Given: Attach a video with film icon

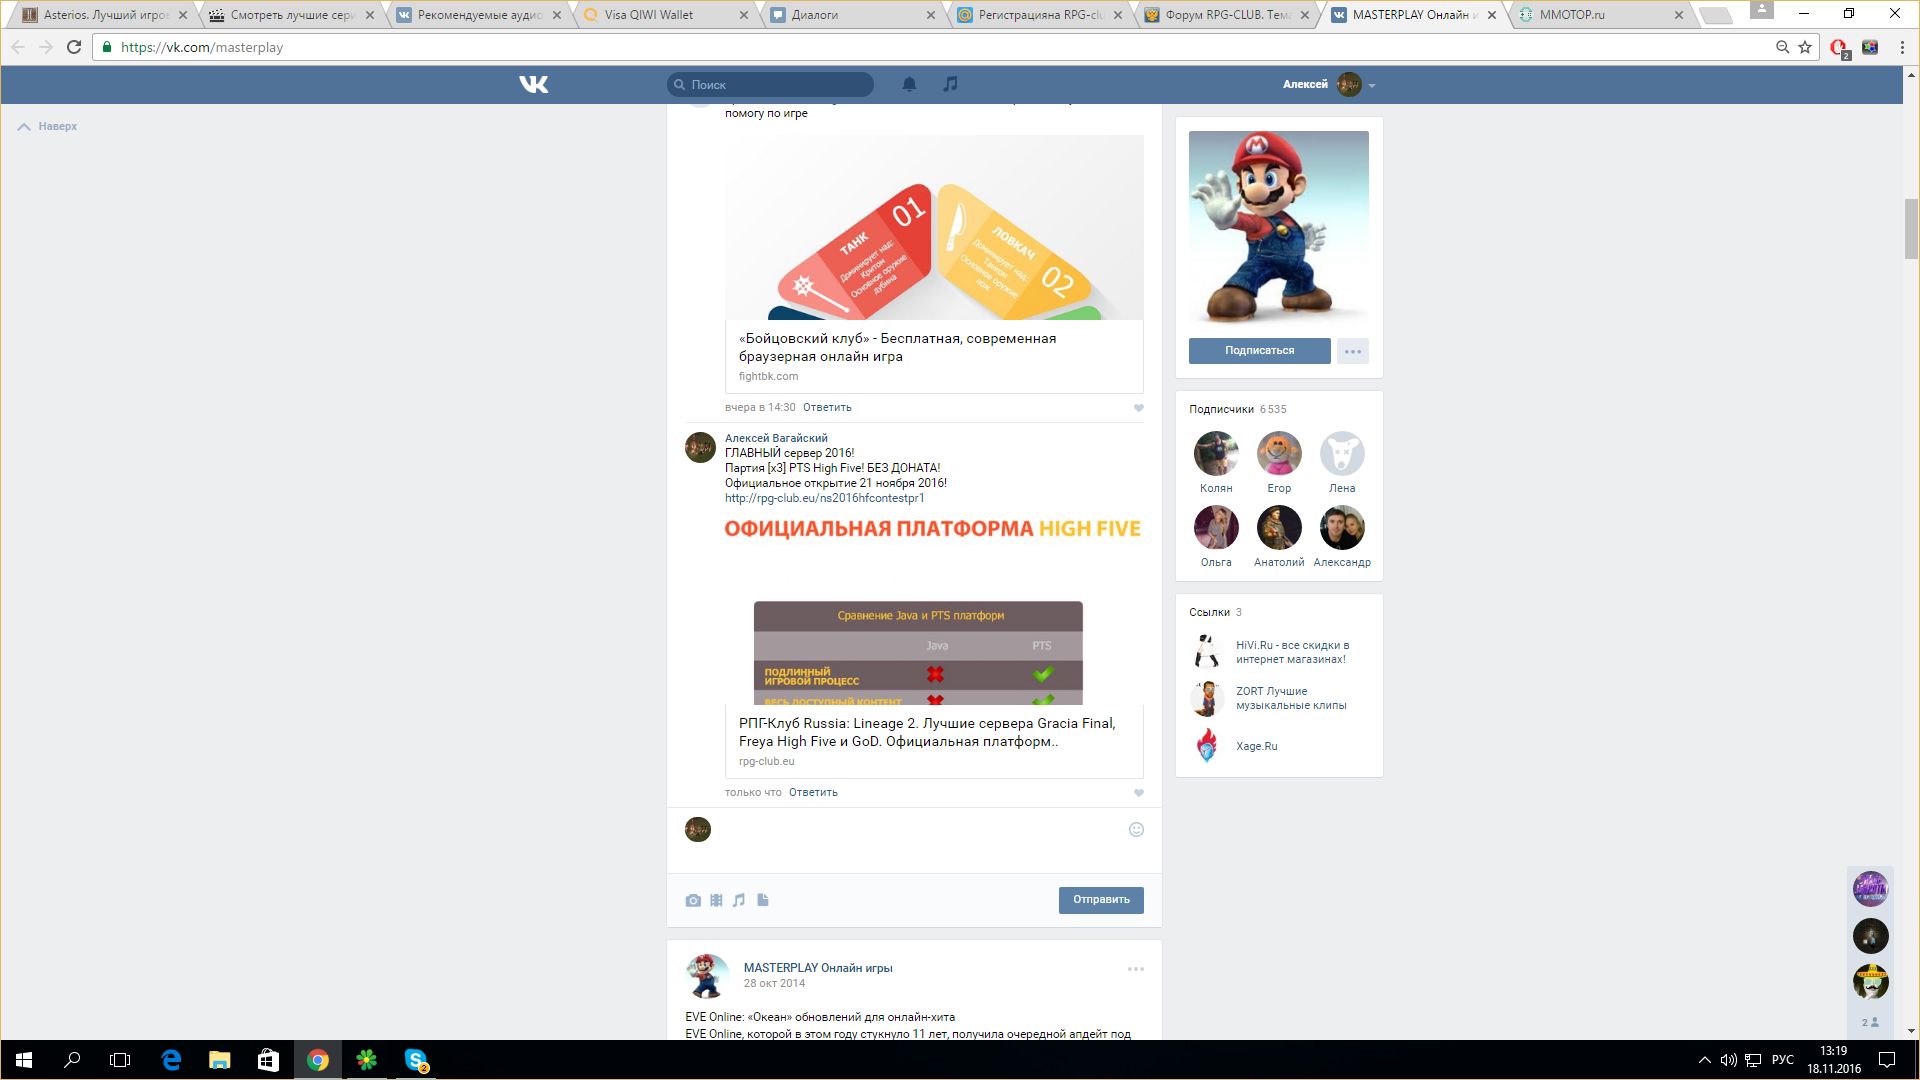Looking at the screenshot, I should point(716,900).
